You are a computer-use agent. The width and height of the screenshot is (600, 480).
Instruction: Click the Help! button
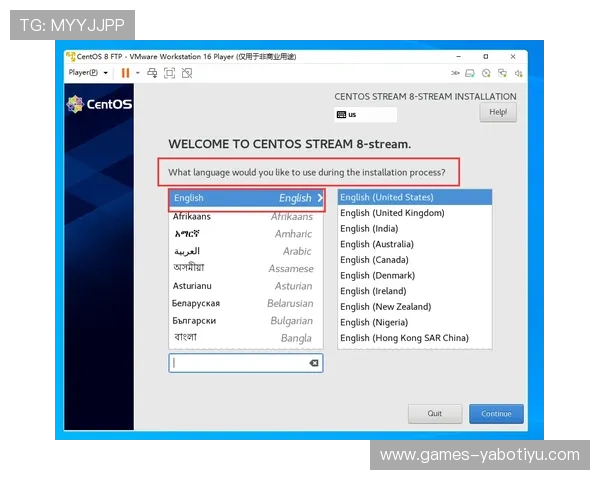tap(498, 112)
